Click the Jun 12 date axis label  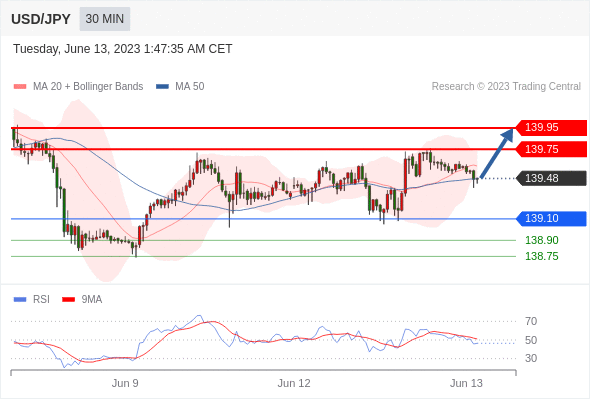(x=294, y=383)
